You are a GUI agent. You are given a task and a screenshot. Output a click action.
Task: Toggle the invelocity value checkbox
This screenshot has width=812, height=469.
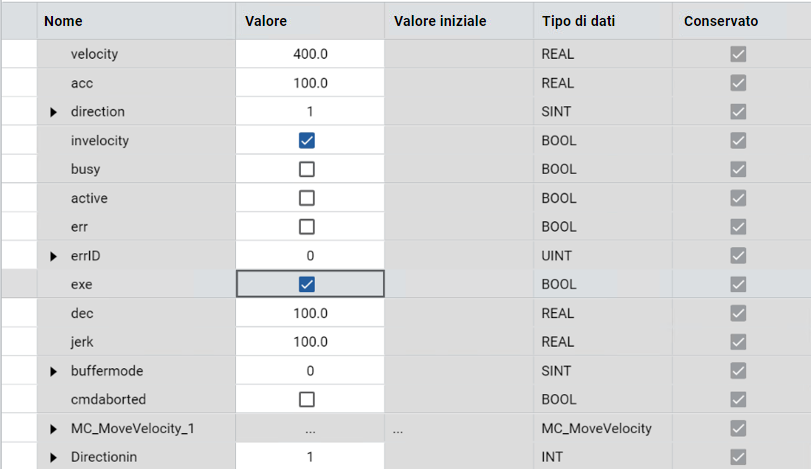click(307, 141)
